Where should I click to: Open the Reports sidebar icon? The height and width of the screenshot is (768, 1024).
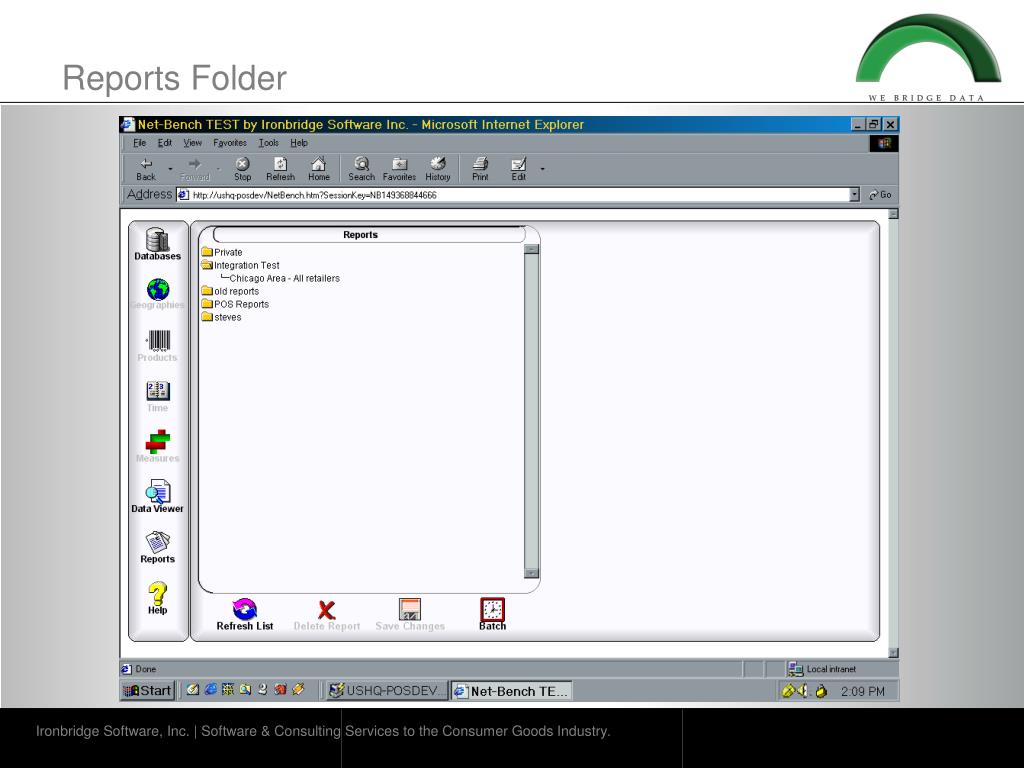click(158, 542)
